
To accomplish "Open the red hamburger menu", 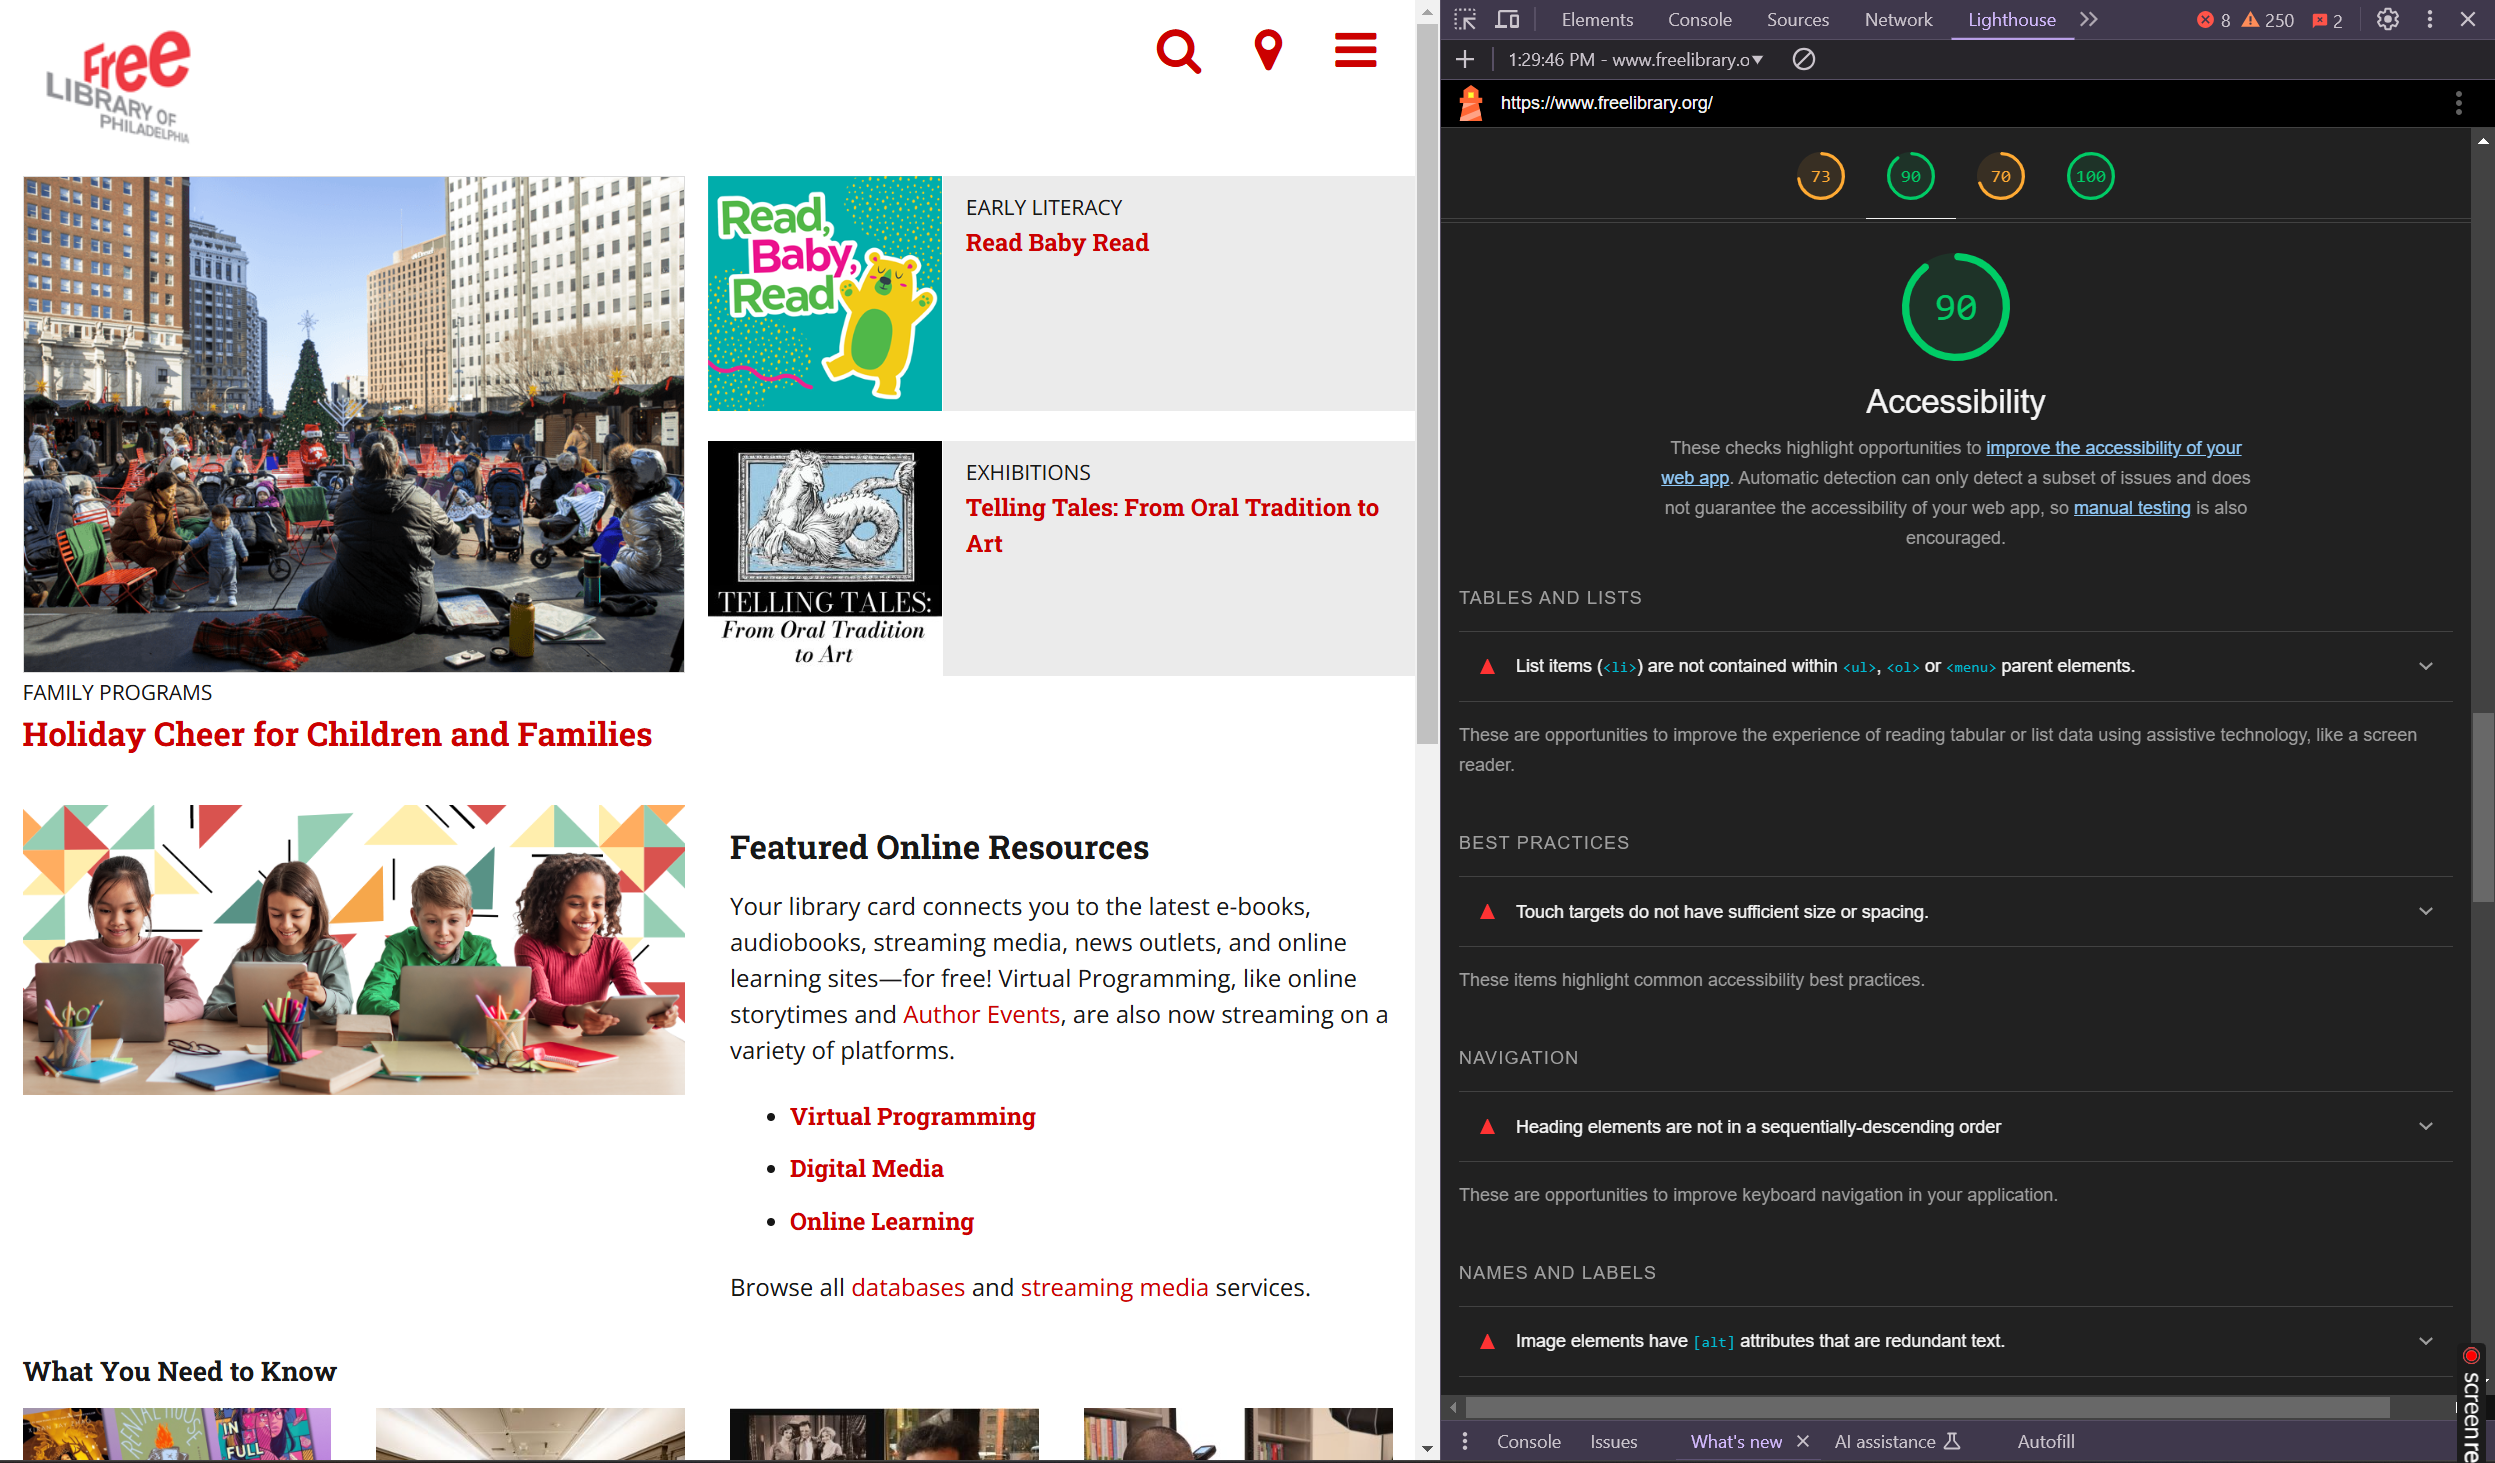I will click(x=1355, y=50).
